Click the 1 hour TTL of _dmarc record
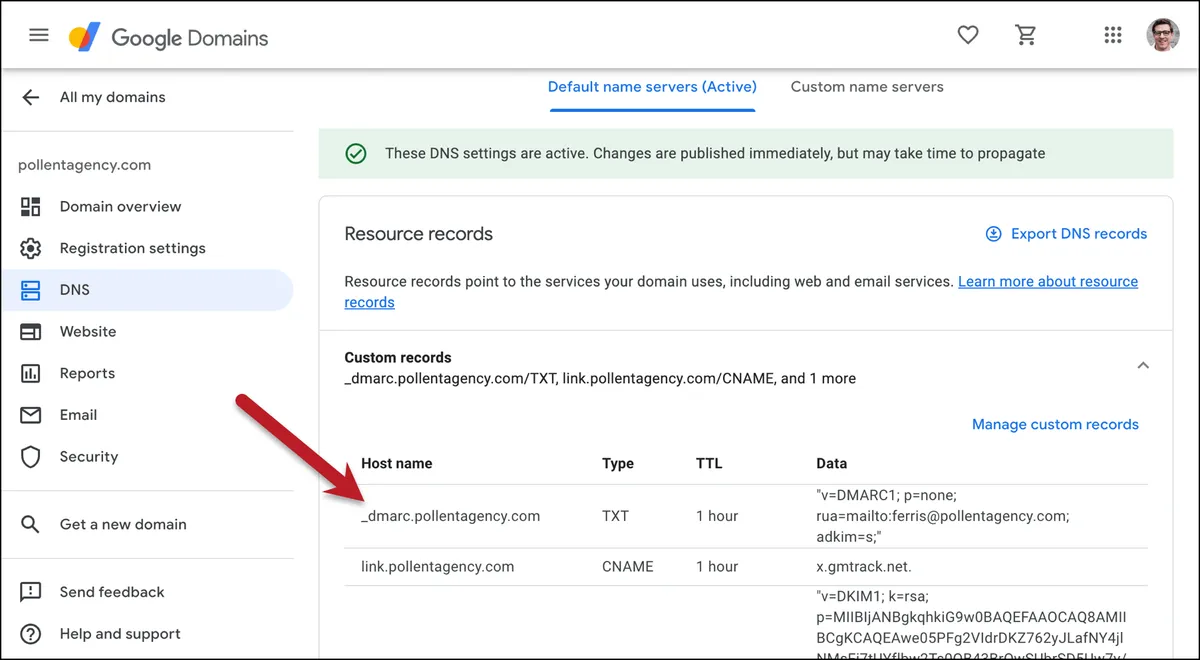The width and height of the screenshot is (1200, 660). [x=717, y=516]
